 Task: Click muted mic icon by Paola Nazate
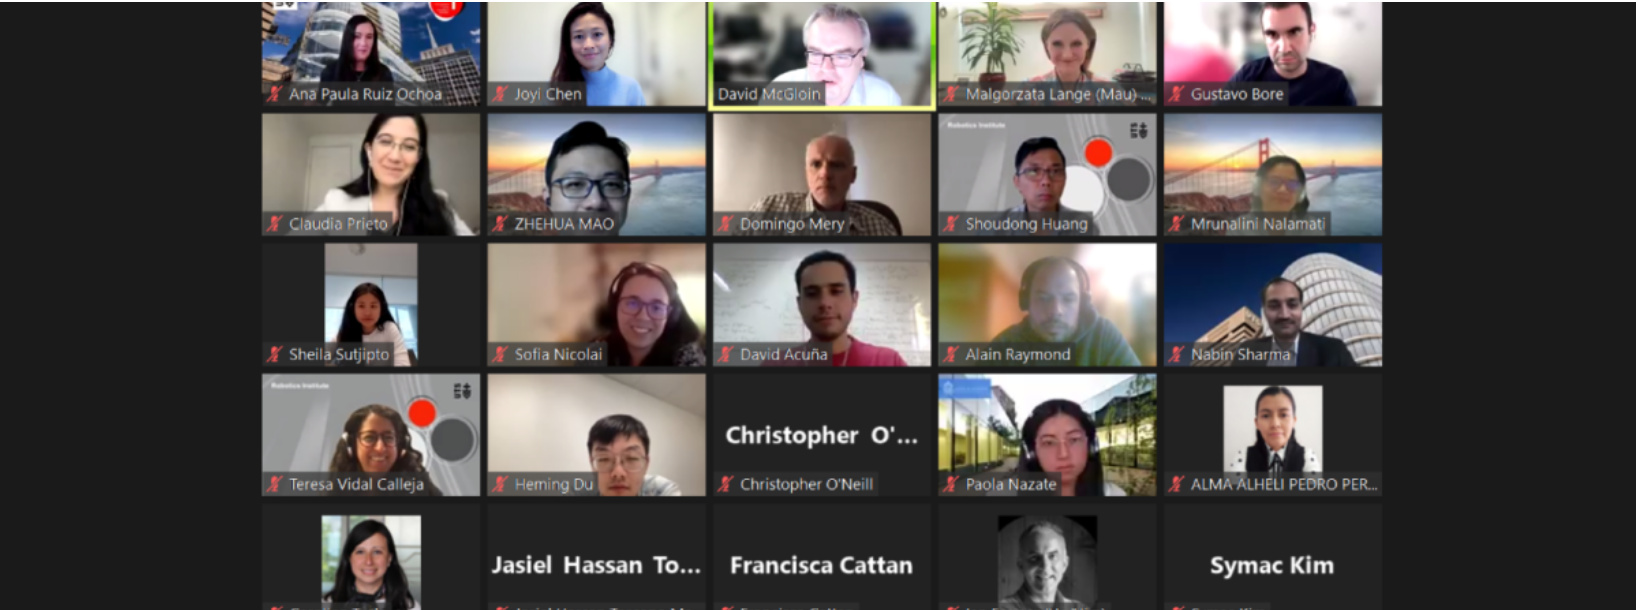[x=951, y=484]
